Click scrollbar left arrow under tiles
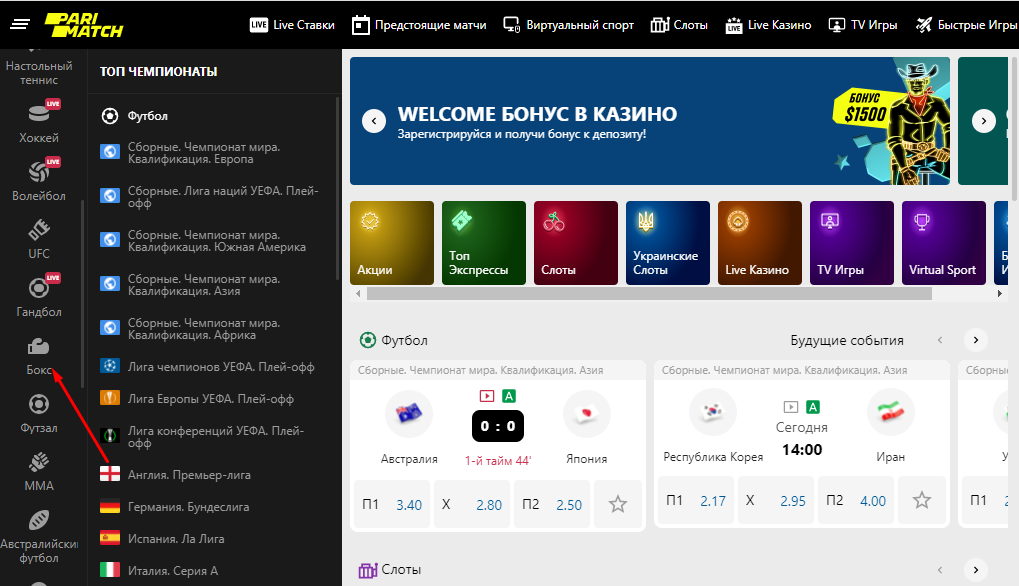The width and height of the screenshot is (1019, 586). point(357,294)
